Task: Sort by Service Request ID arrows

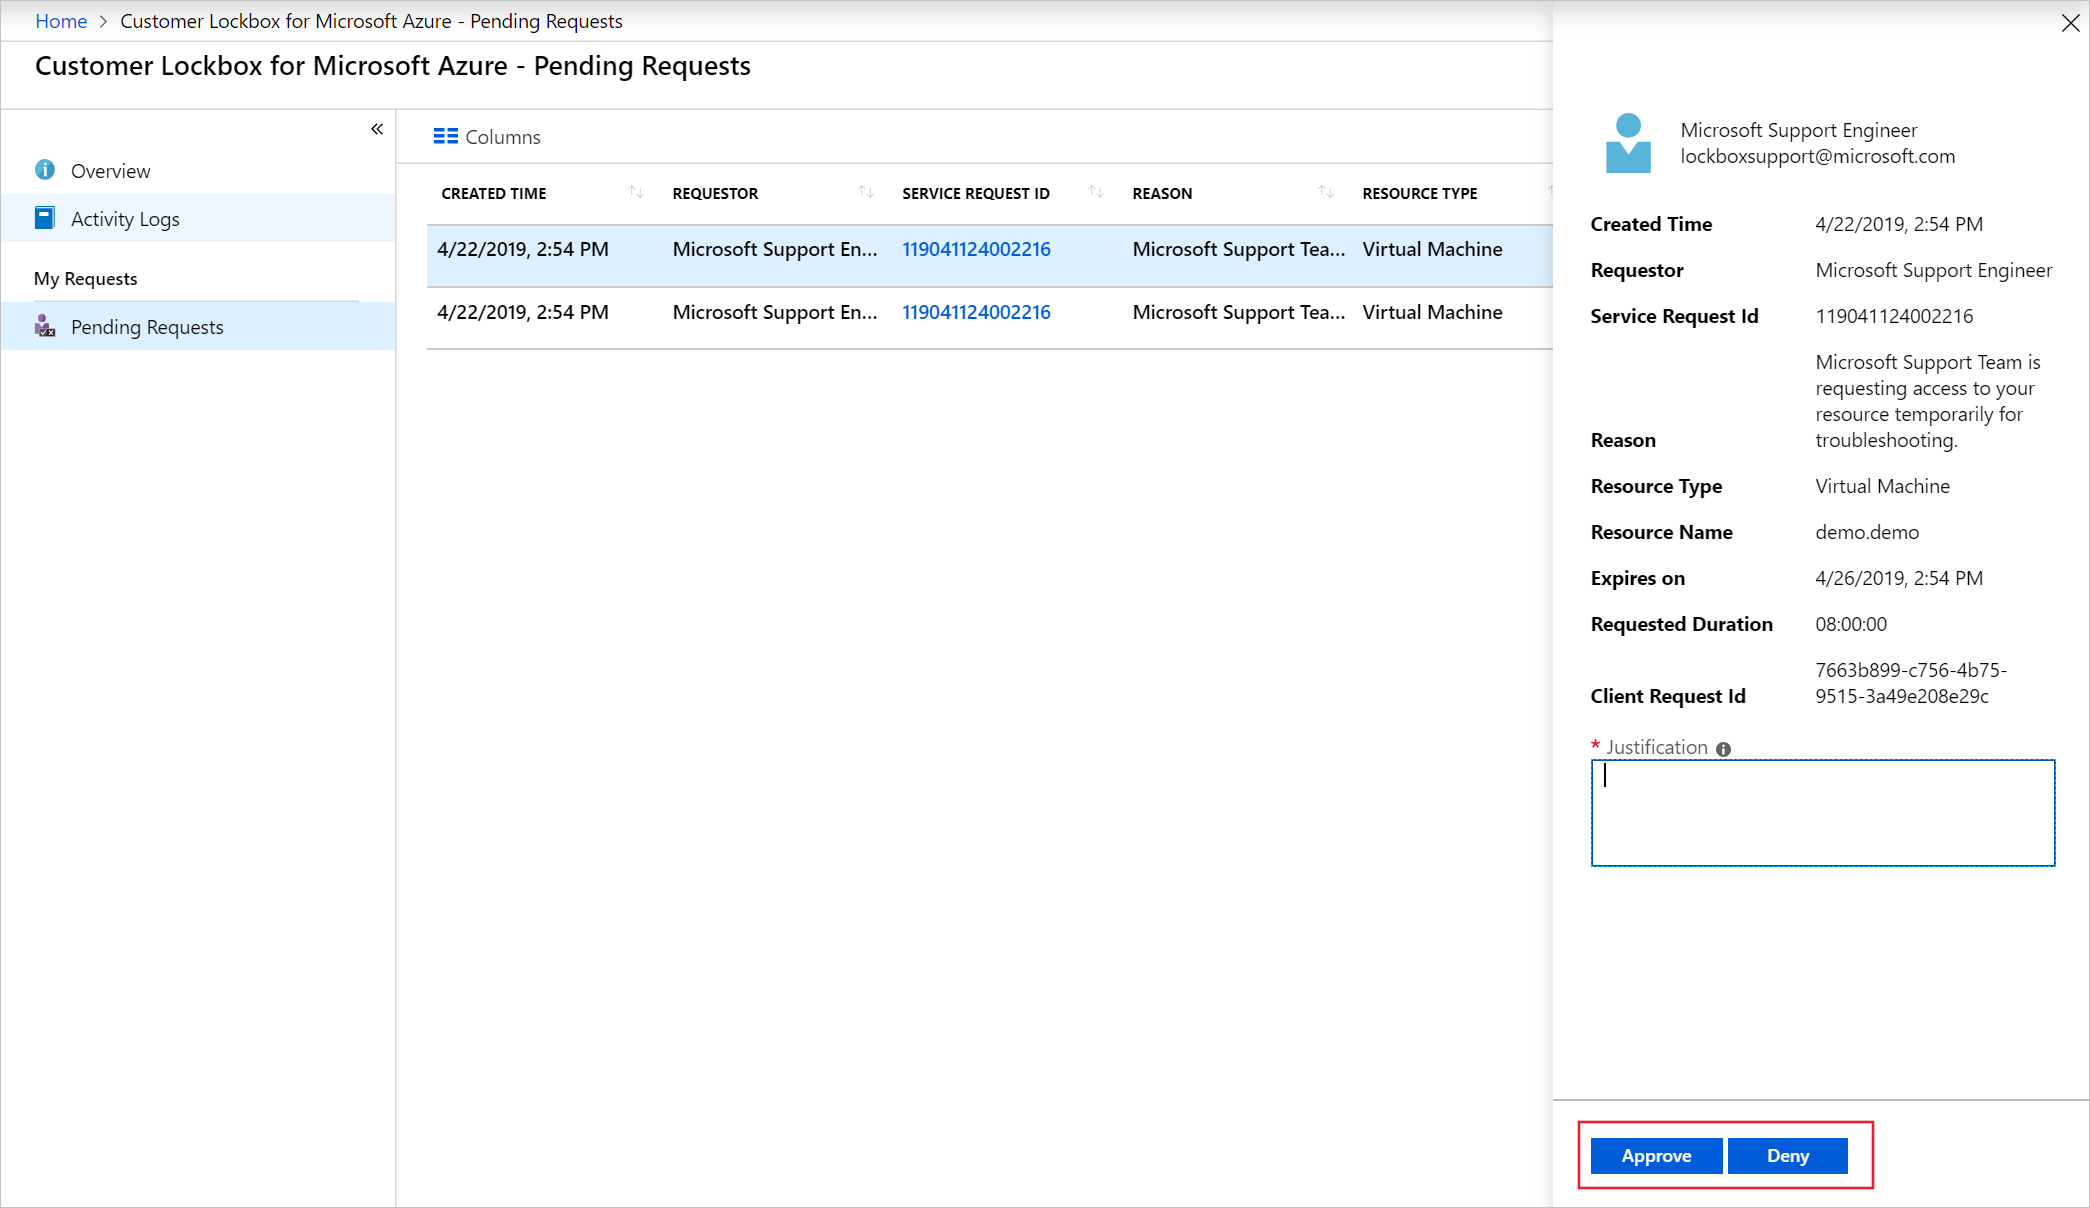Action: click(1095, 192)
